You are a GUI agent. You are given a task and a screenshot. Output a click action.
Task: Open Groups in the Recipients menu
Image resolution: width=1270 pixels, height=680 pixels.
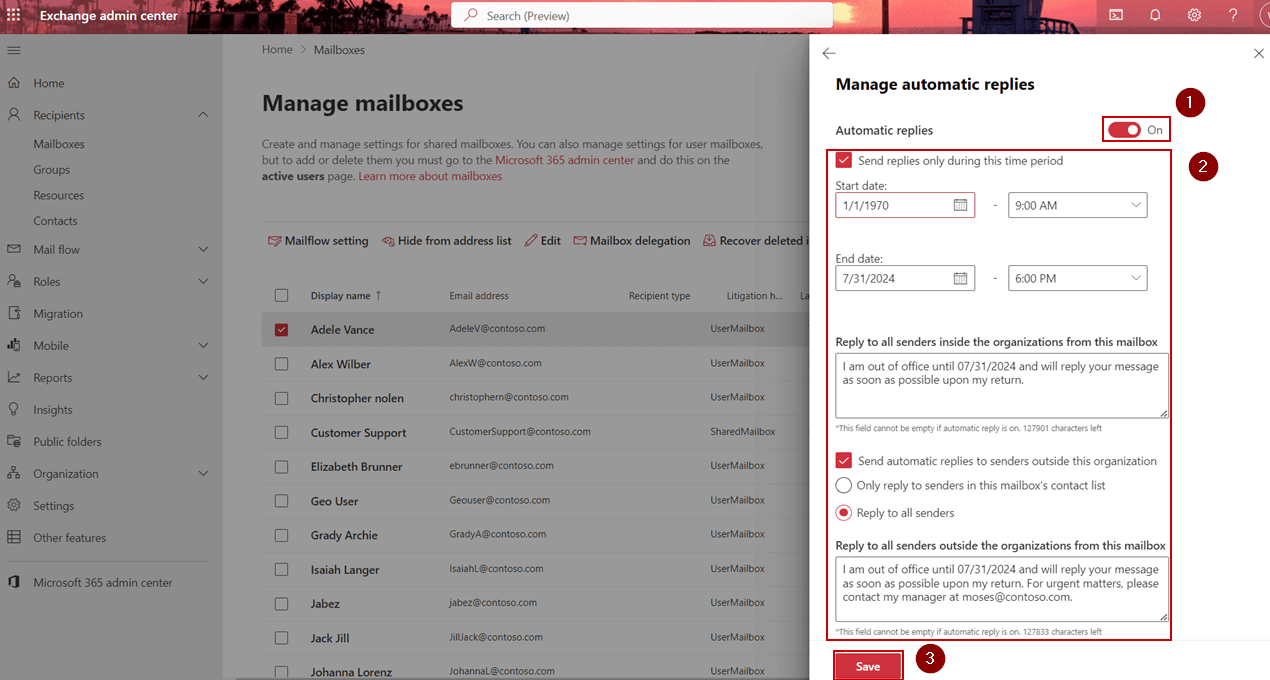tap(52, 170)
